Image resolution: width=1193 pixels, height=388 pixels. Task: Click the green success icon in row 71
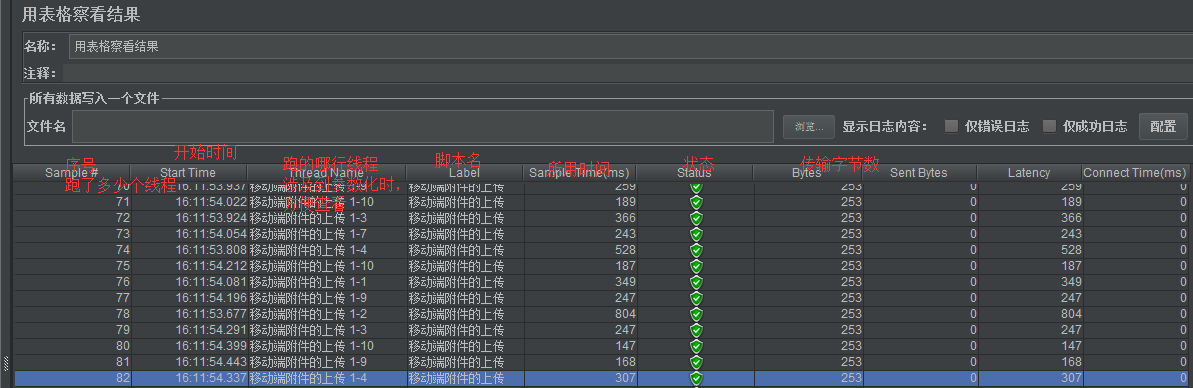point(695,202)
